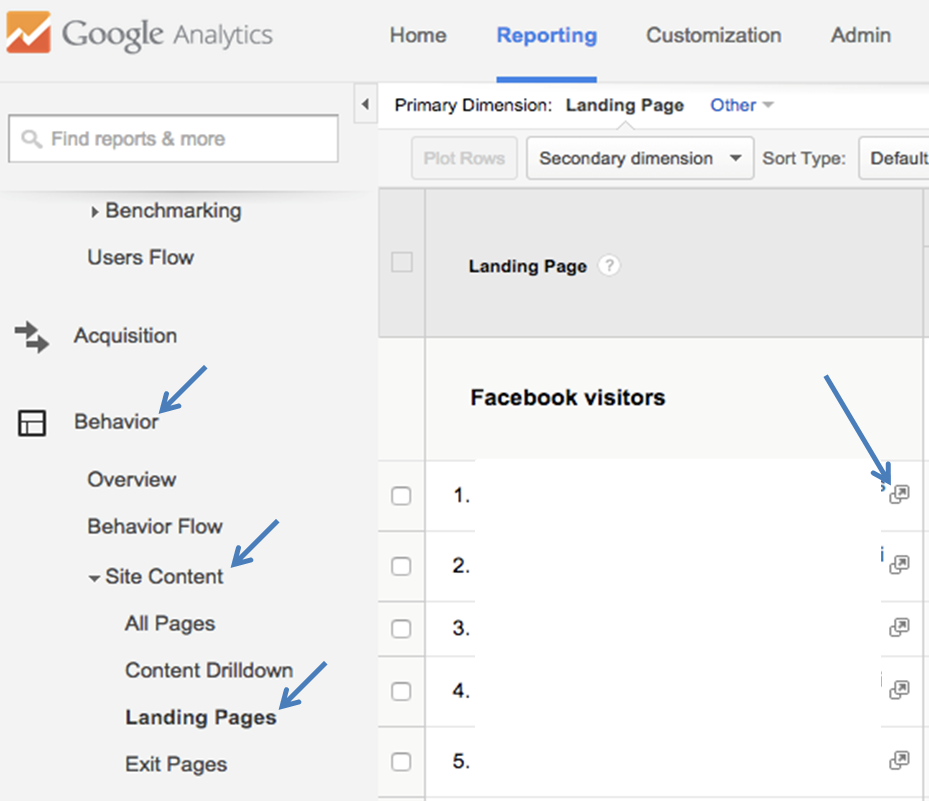
Task: Collapse the Site Content section
Action: pos(94,578)
